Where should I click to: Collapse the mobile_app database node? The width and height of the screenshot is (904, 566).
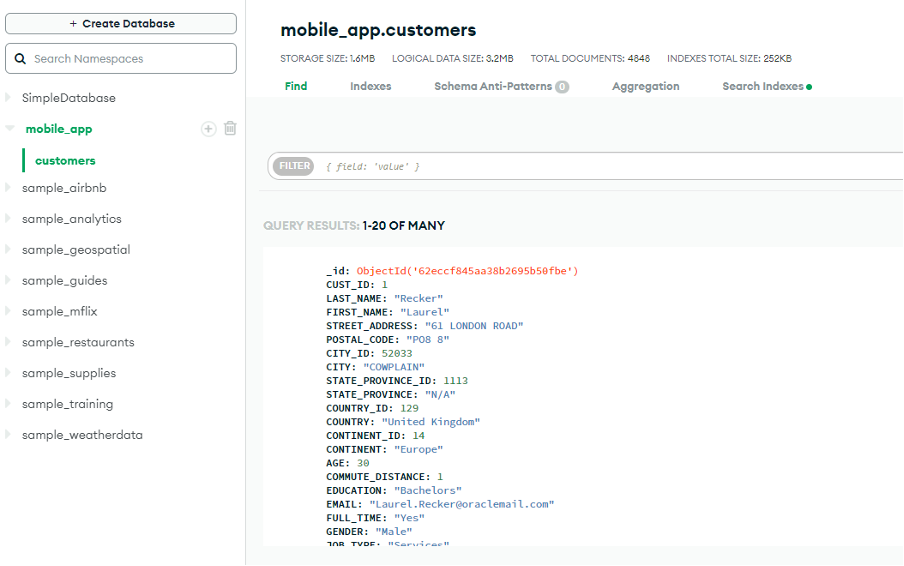point(9,128)
